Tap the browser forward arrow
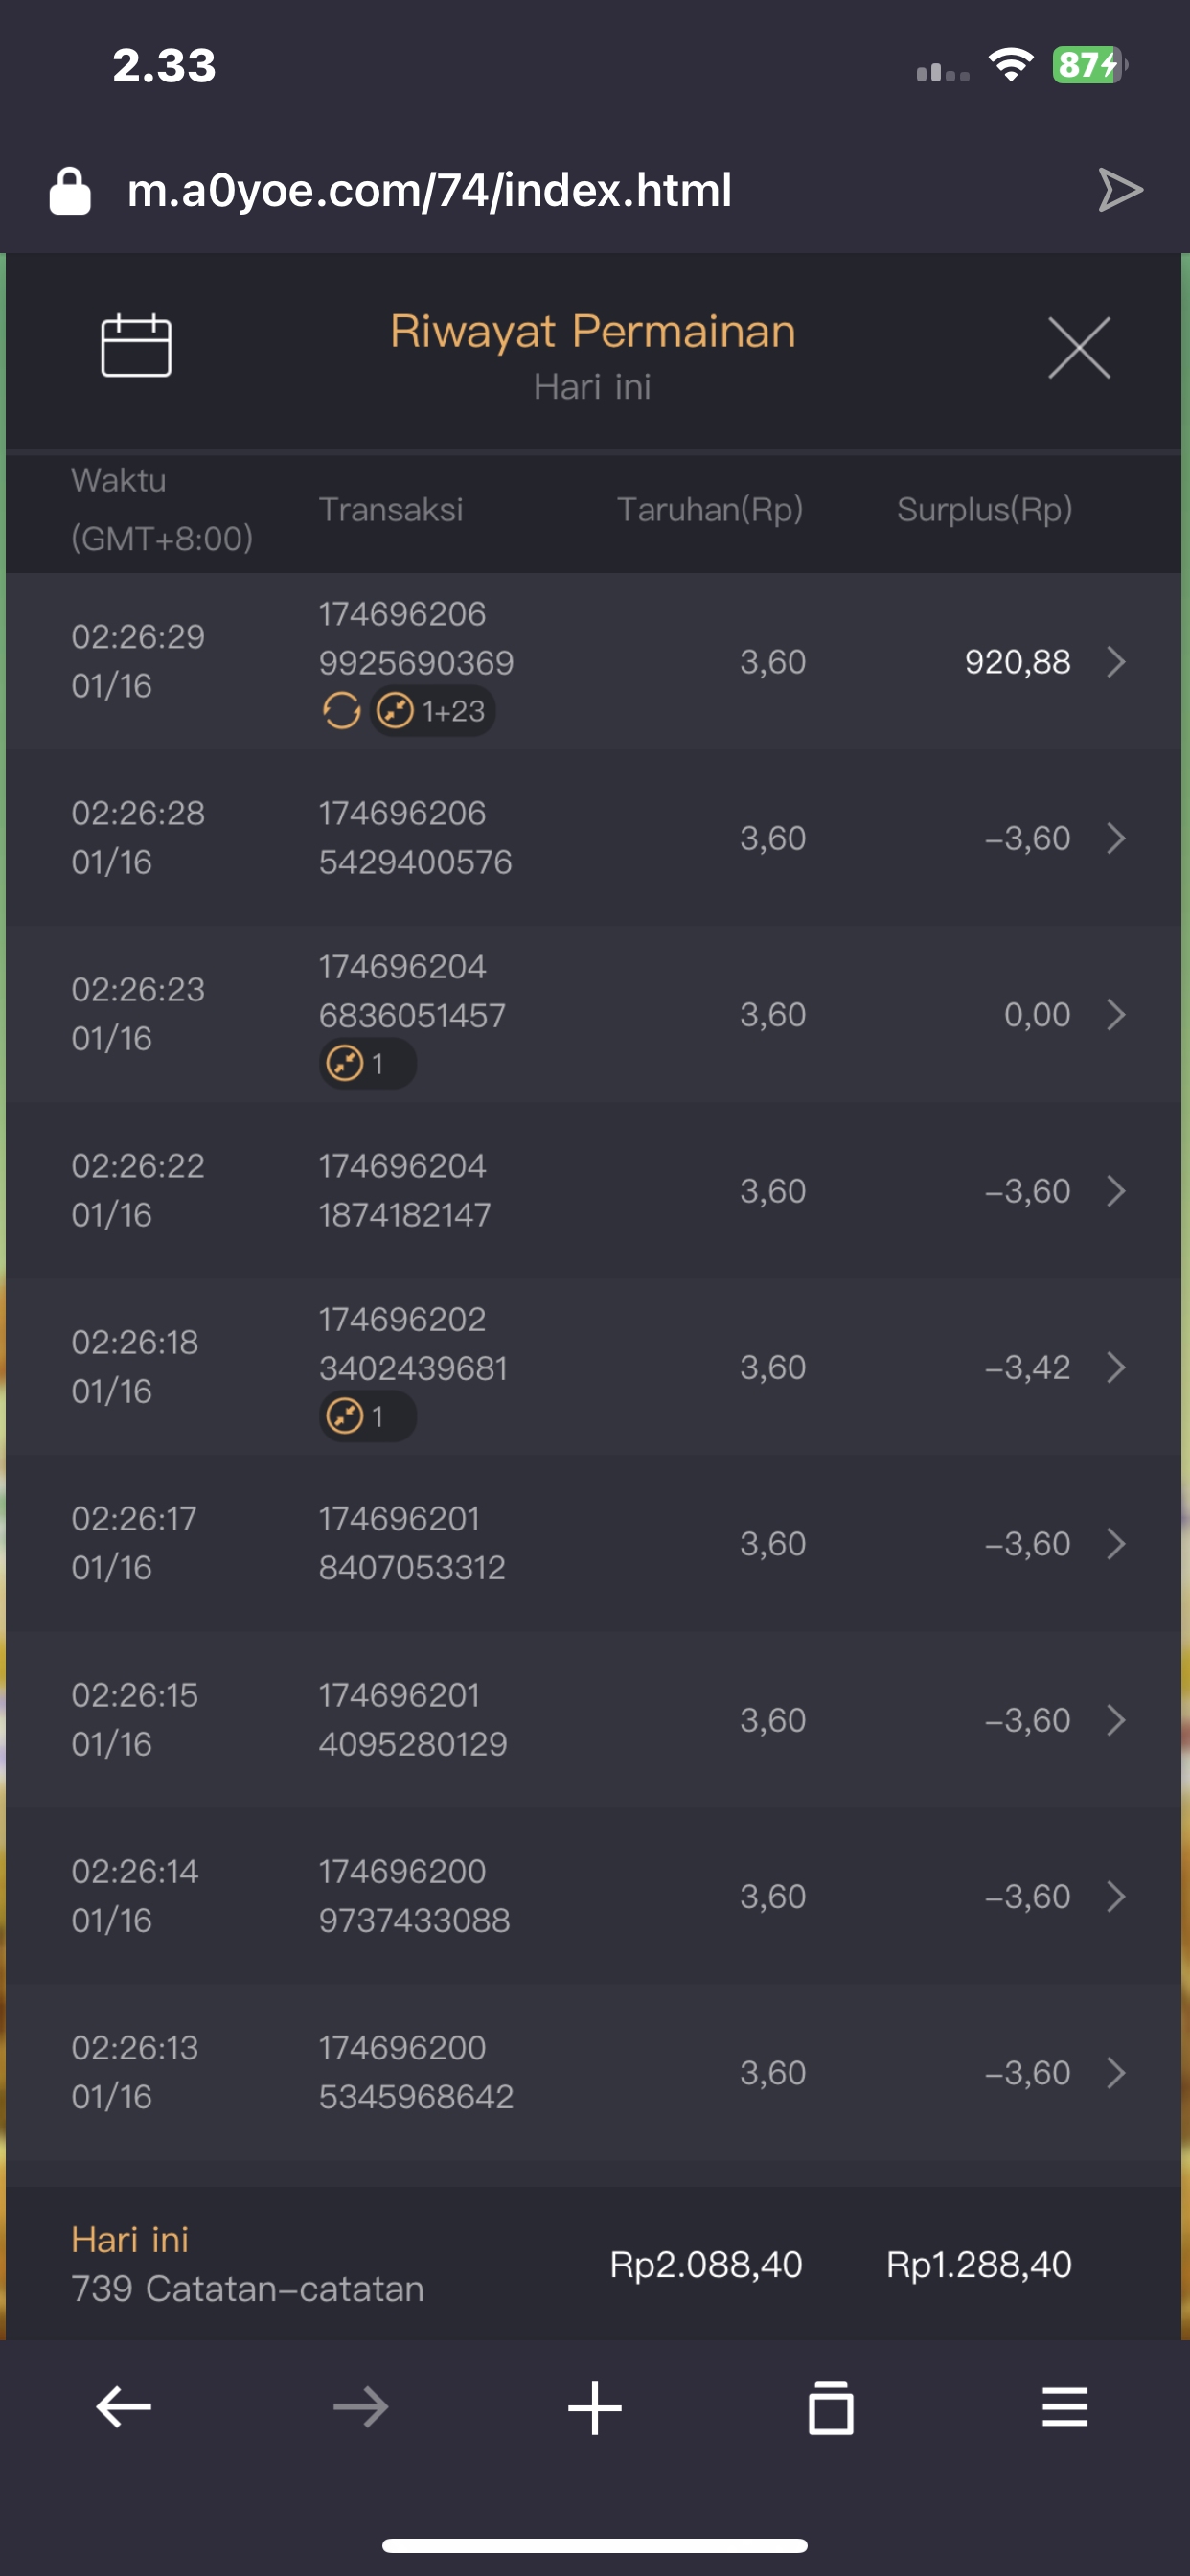The image size is (1190, 2576). [x=360, y=2406]
